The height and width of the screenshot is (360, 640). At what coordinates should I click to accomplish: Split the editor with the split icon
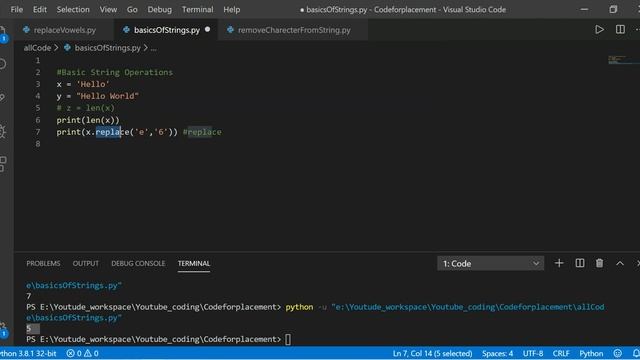620,29
